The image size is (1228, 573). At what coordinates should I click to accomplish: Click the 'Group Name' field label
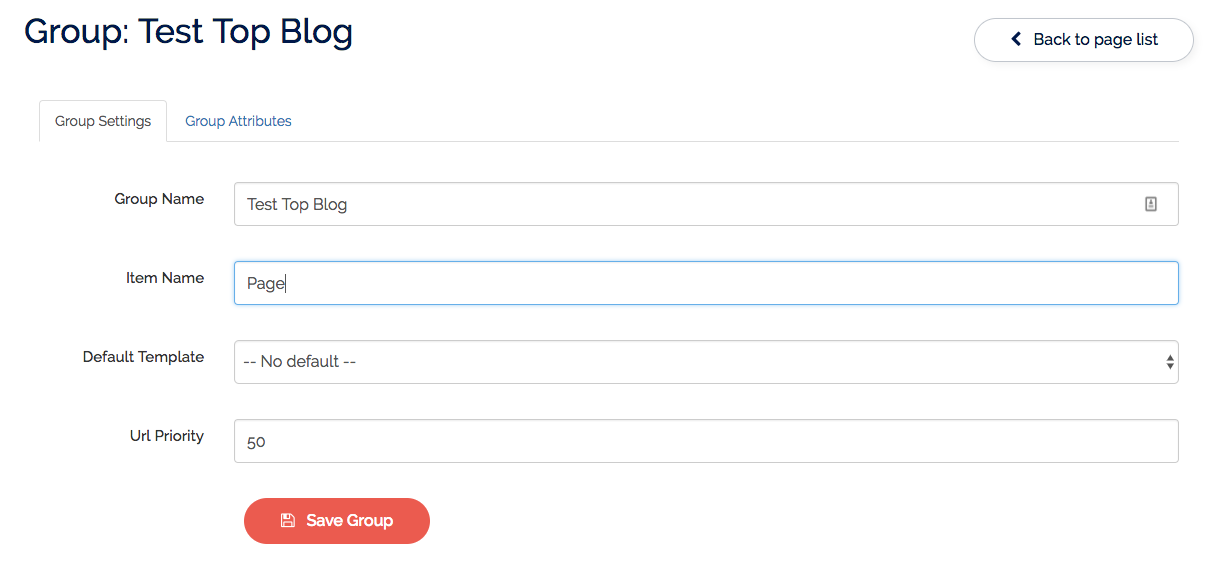[159, 199]
